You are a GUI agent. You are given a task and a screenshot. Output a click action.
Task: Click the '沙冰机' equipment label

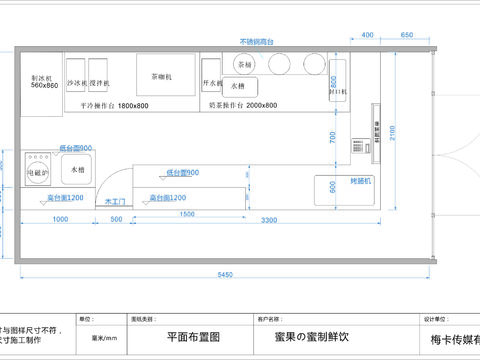[77, 83]
